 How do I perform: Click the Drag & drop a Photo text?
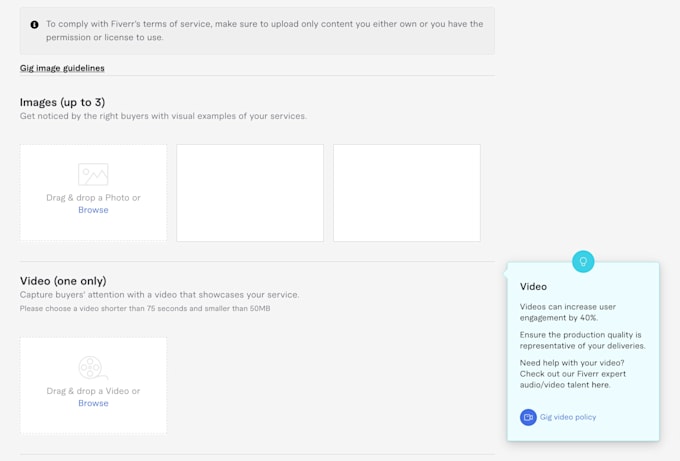[x=93, y=198]
